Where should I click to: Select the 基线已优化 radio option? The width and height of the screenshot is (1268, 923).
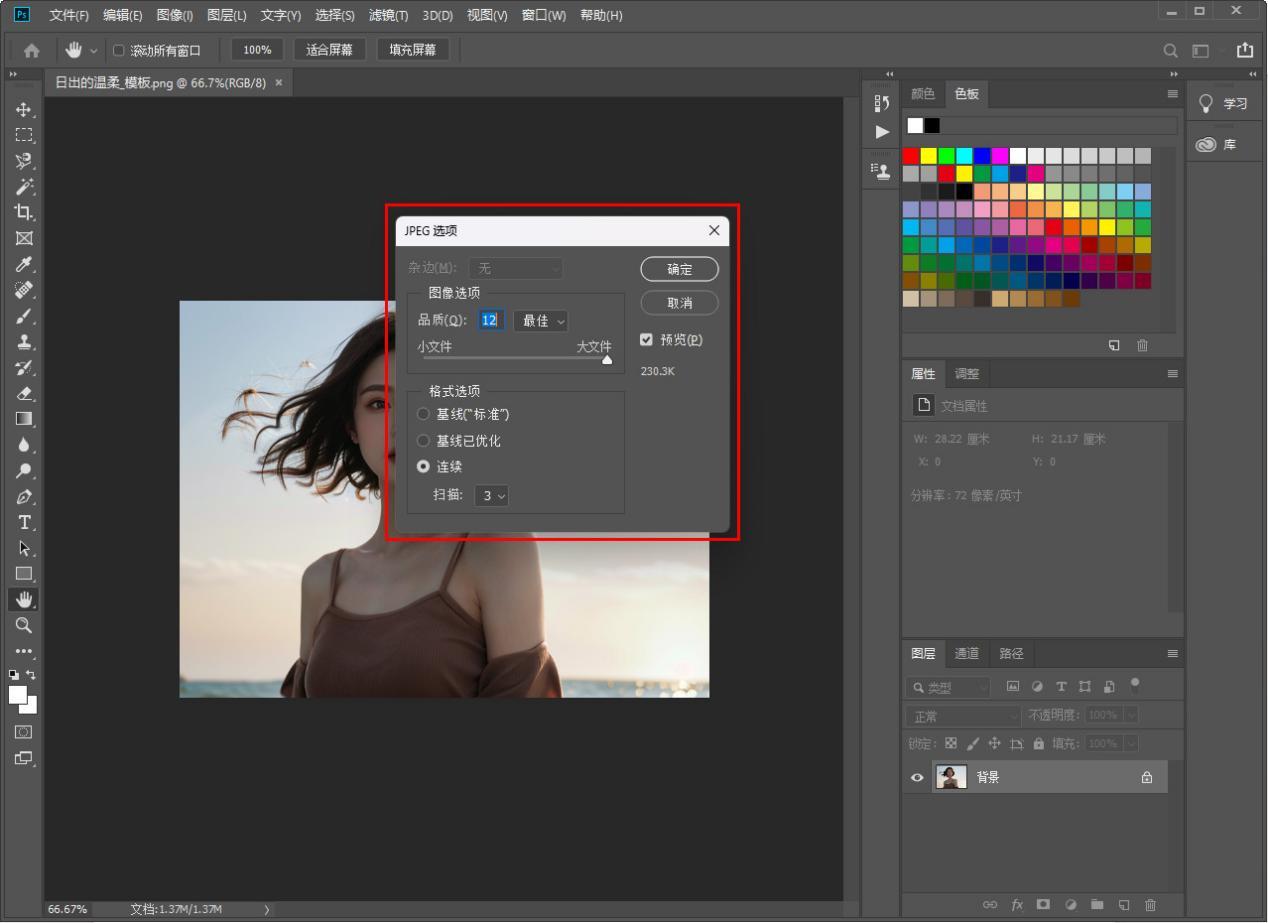coord(424,441)
